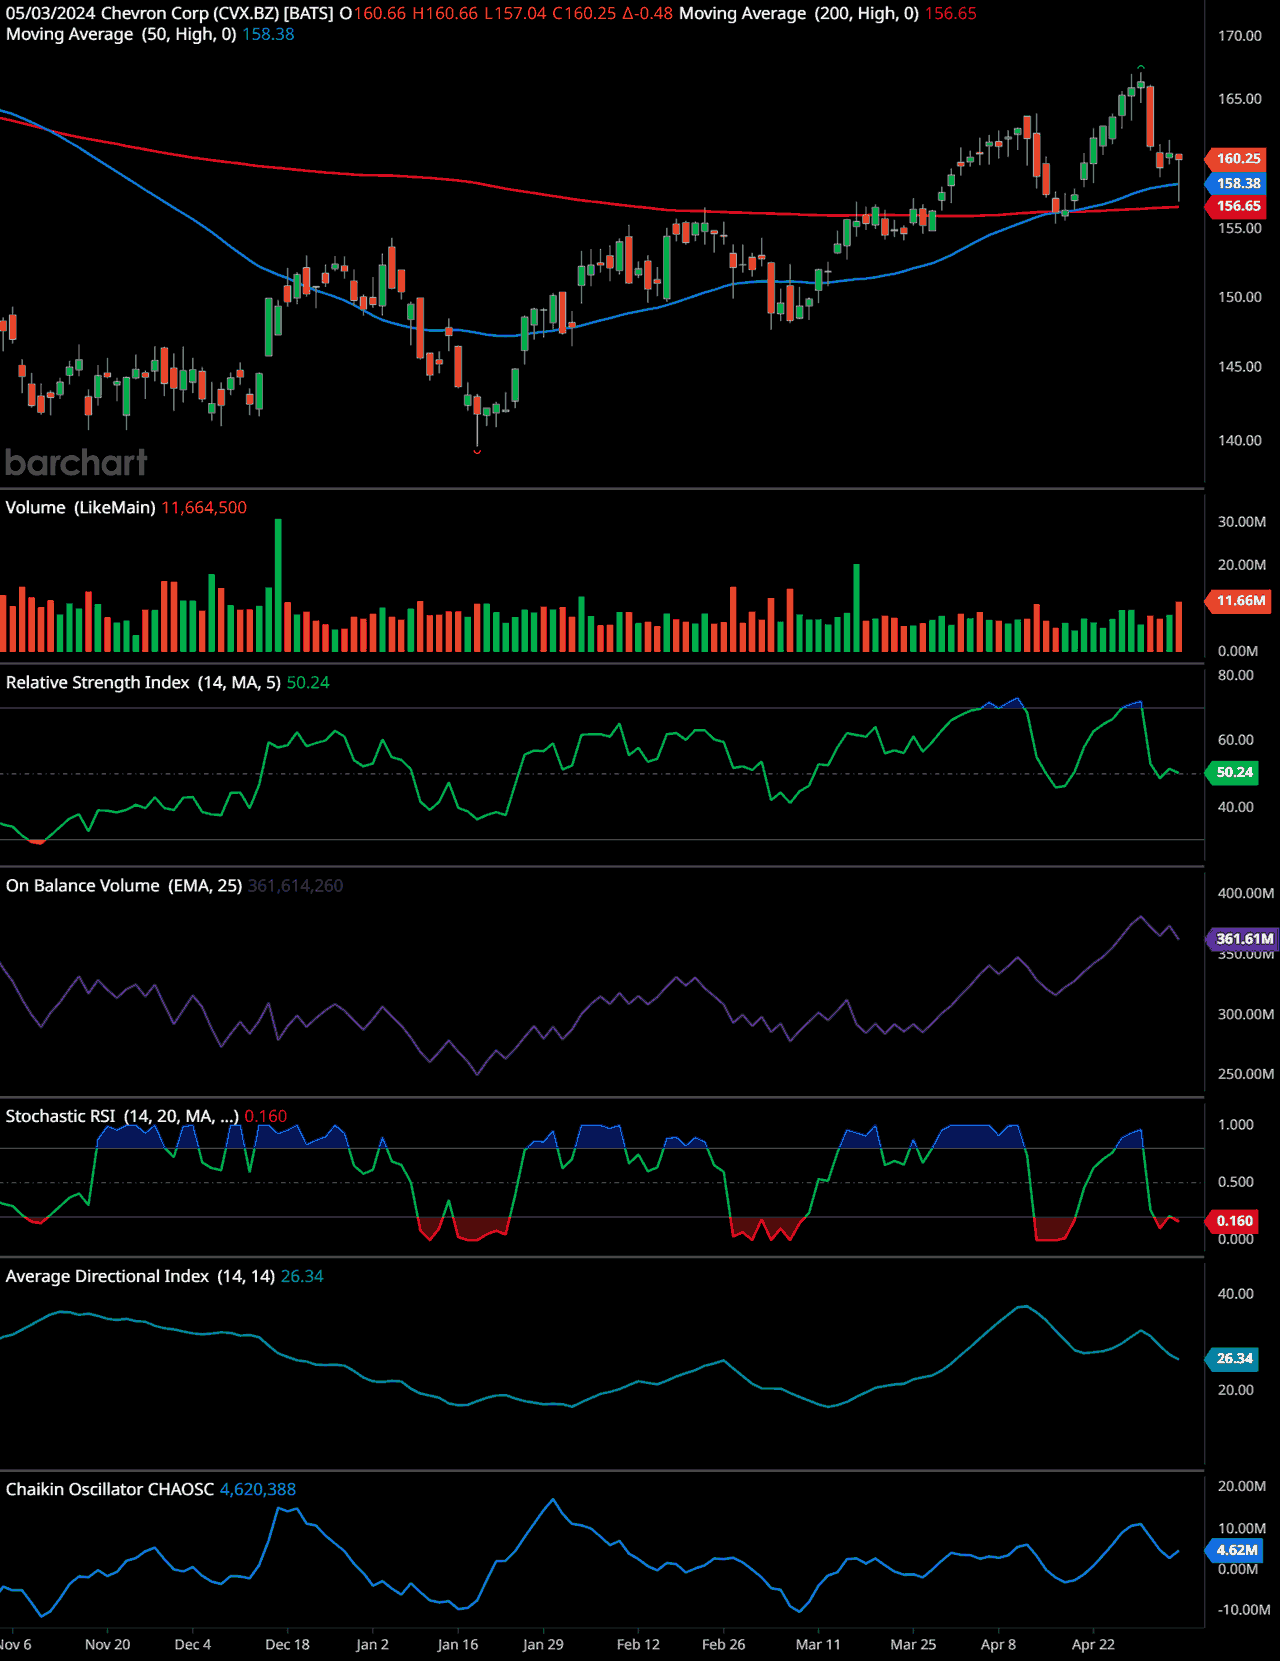Click the Feb 12 date axis label

tap(638, 1644)
